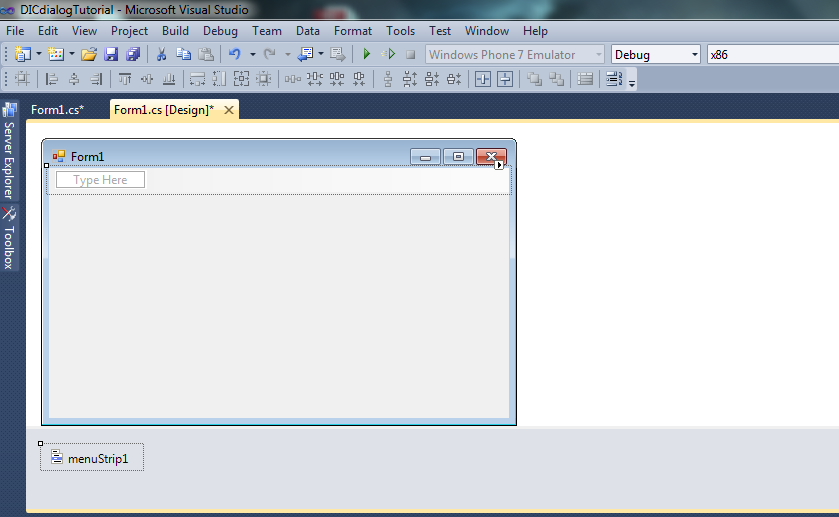Viewport: 839px width, 517px height.
Task: Expand the Add New Item dropdown arrow
Action: point(72,54)
